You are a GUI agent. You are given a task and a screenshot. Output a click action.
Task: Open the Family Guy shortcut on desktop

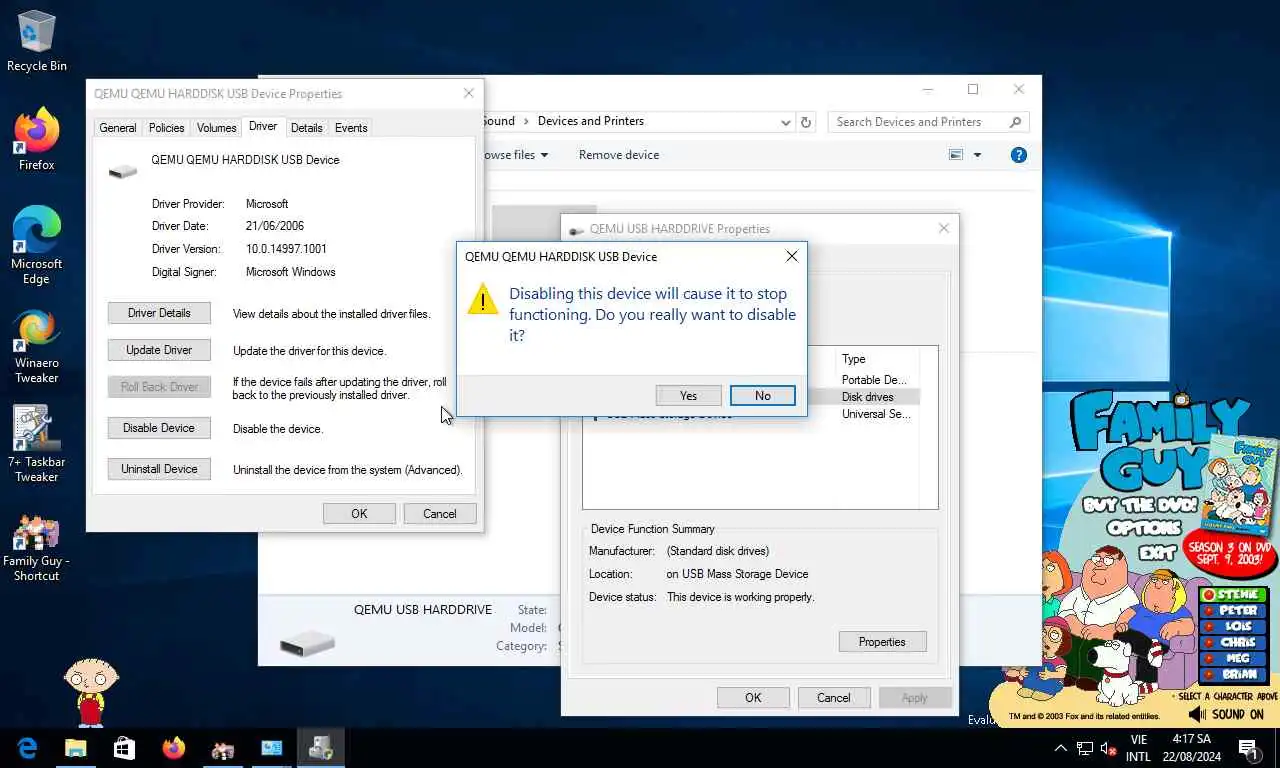37,548
